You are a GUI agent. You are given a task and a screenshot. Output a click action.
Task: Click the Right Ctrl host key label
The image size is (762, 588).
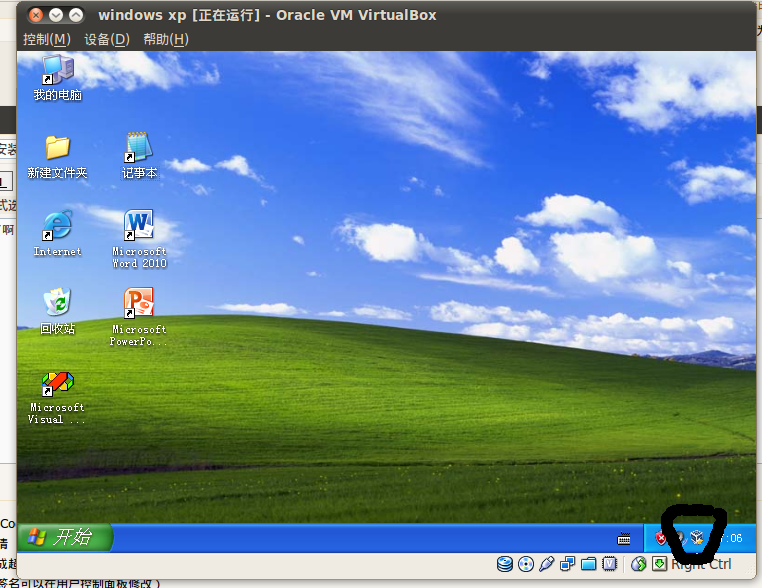click(x=701, y=564)
